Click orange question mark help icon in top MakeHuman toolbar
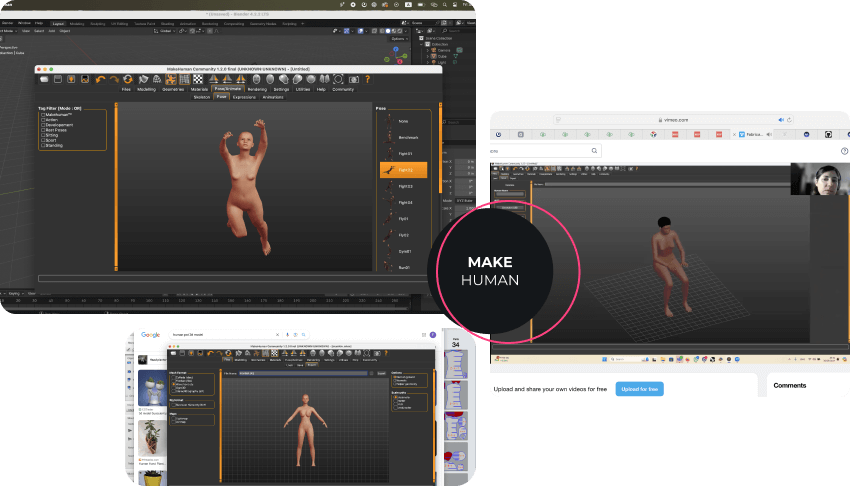 (368, 80)
